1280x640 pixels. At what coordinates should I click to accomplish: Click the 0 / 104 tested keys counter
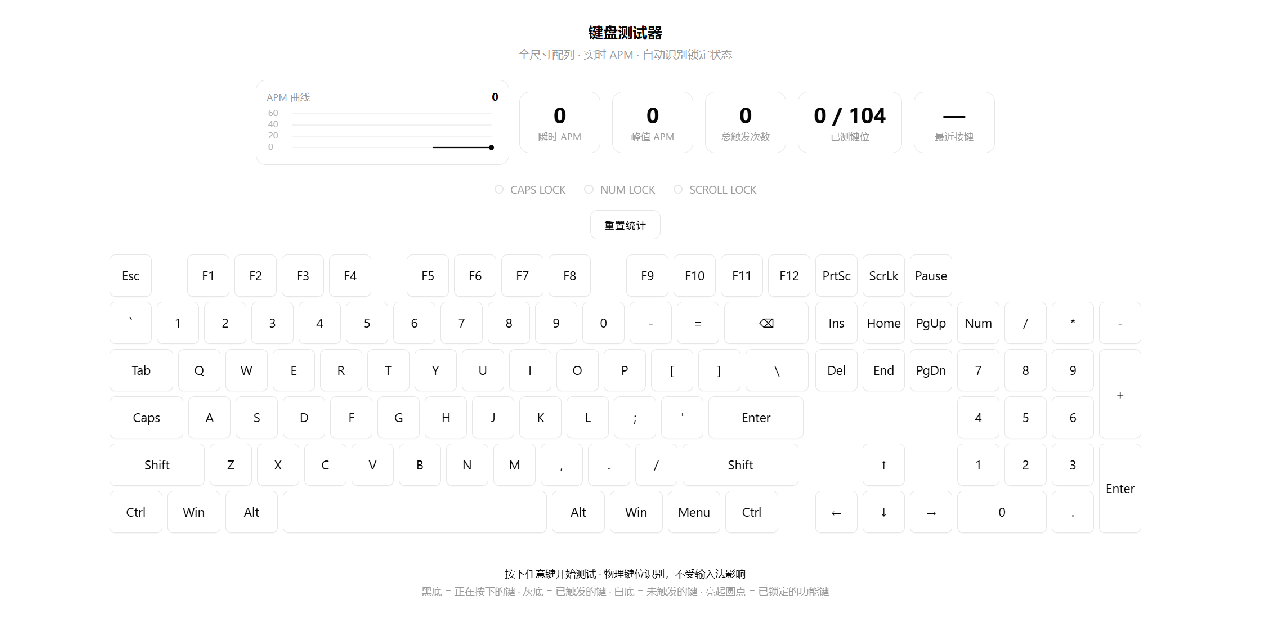click(x=850, y=123)
